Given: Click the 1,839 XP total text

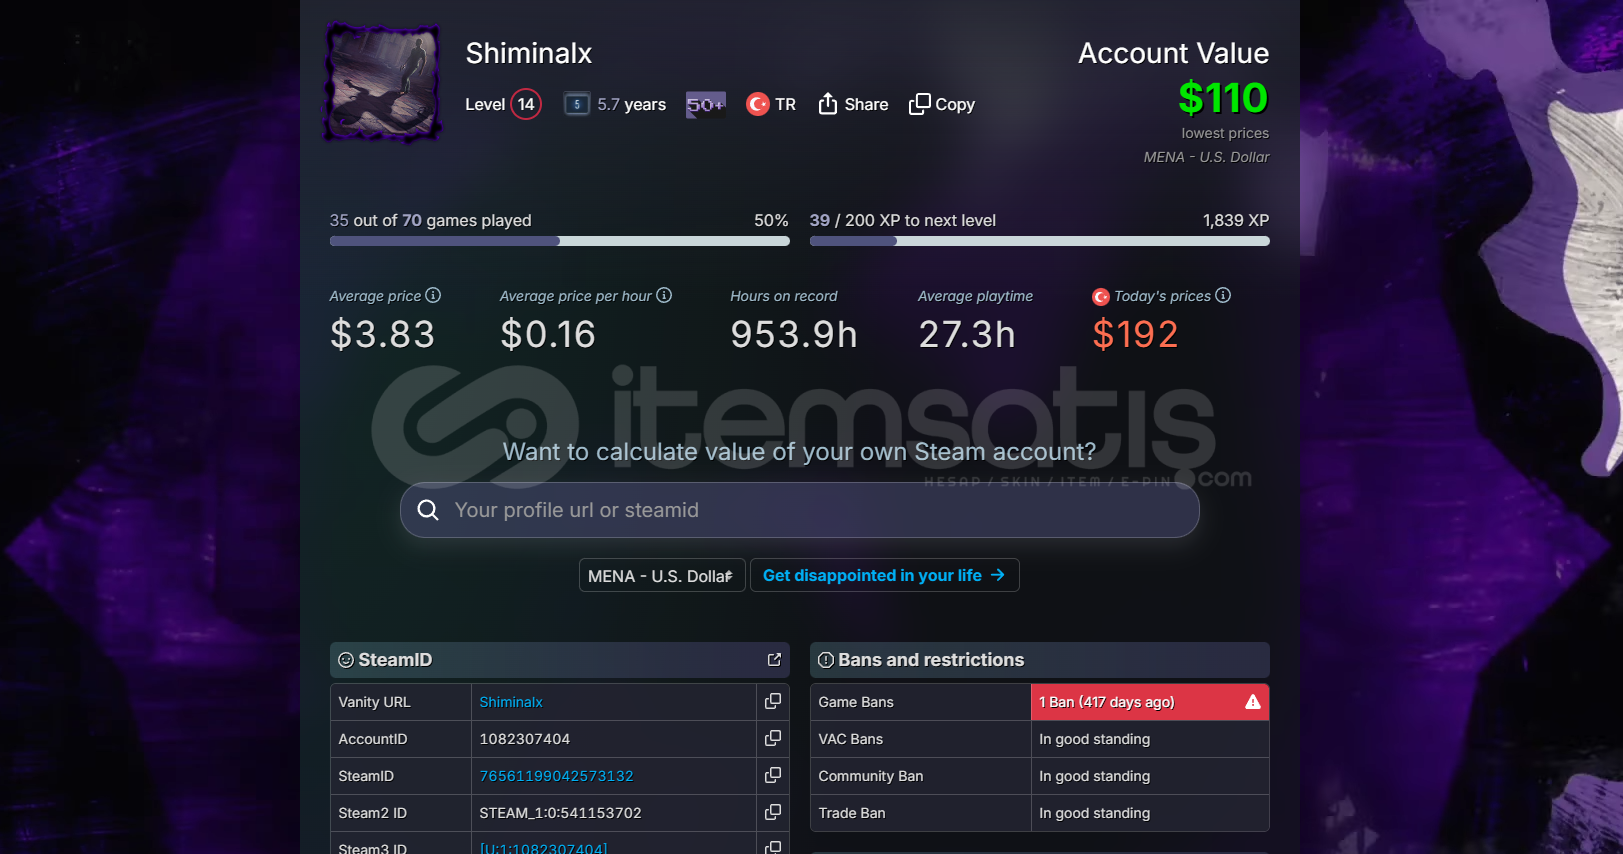Looking at the screenshot, I should [1236, 220].
